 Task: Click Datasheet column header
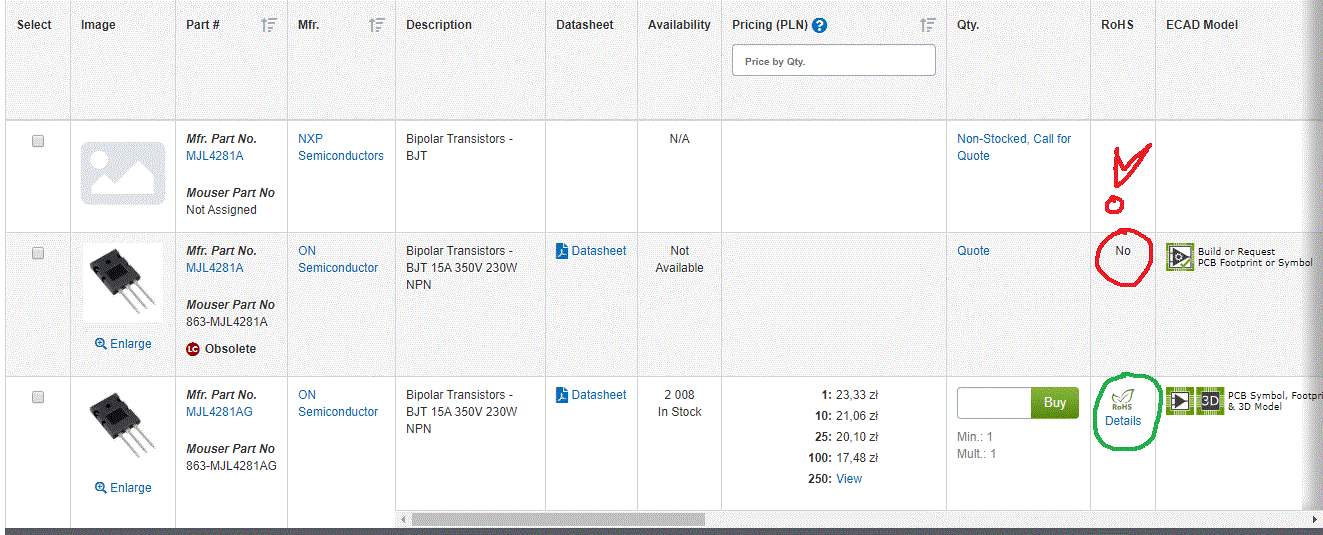coord(585,25)
